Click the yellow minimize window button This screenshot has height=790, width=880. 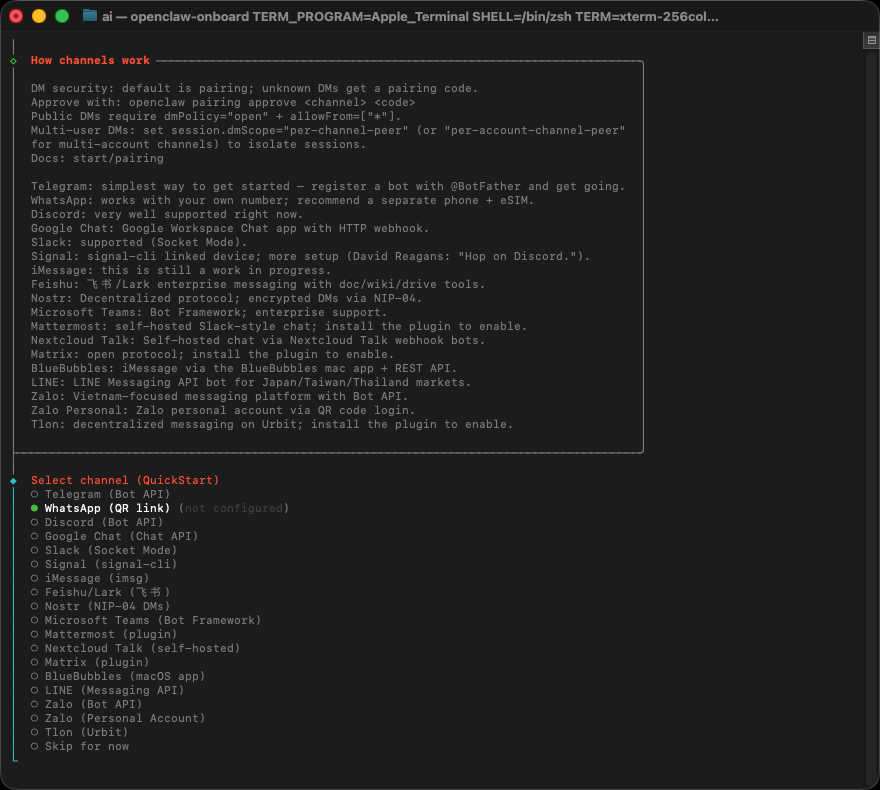pos(39,16)
